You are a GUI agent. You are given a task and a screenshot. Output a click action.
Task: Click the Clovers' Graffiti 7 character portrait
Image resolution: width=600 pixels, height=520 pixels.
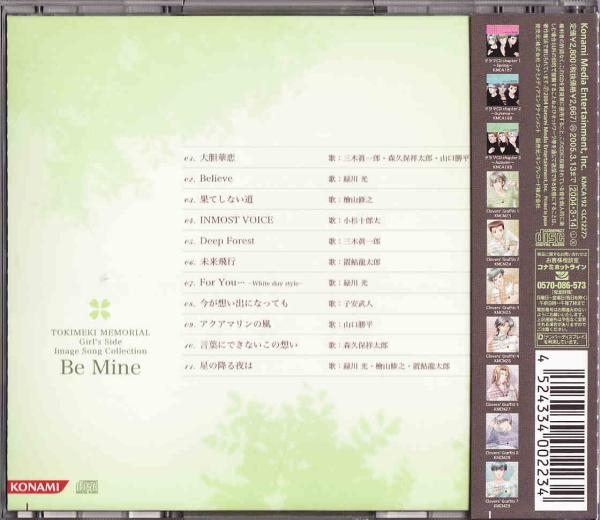pyautogui.click(x=502, y=478)
